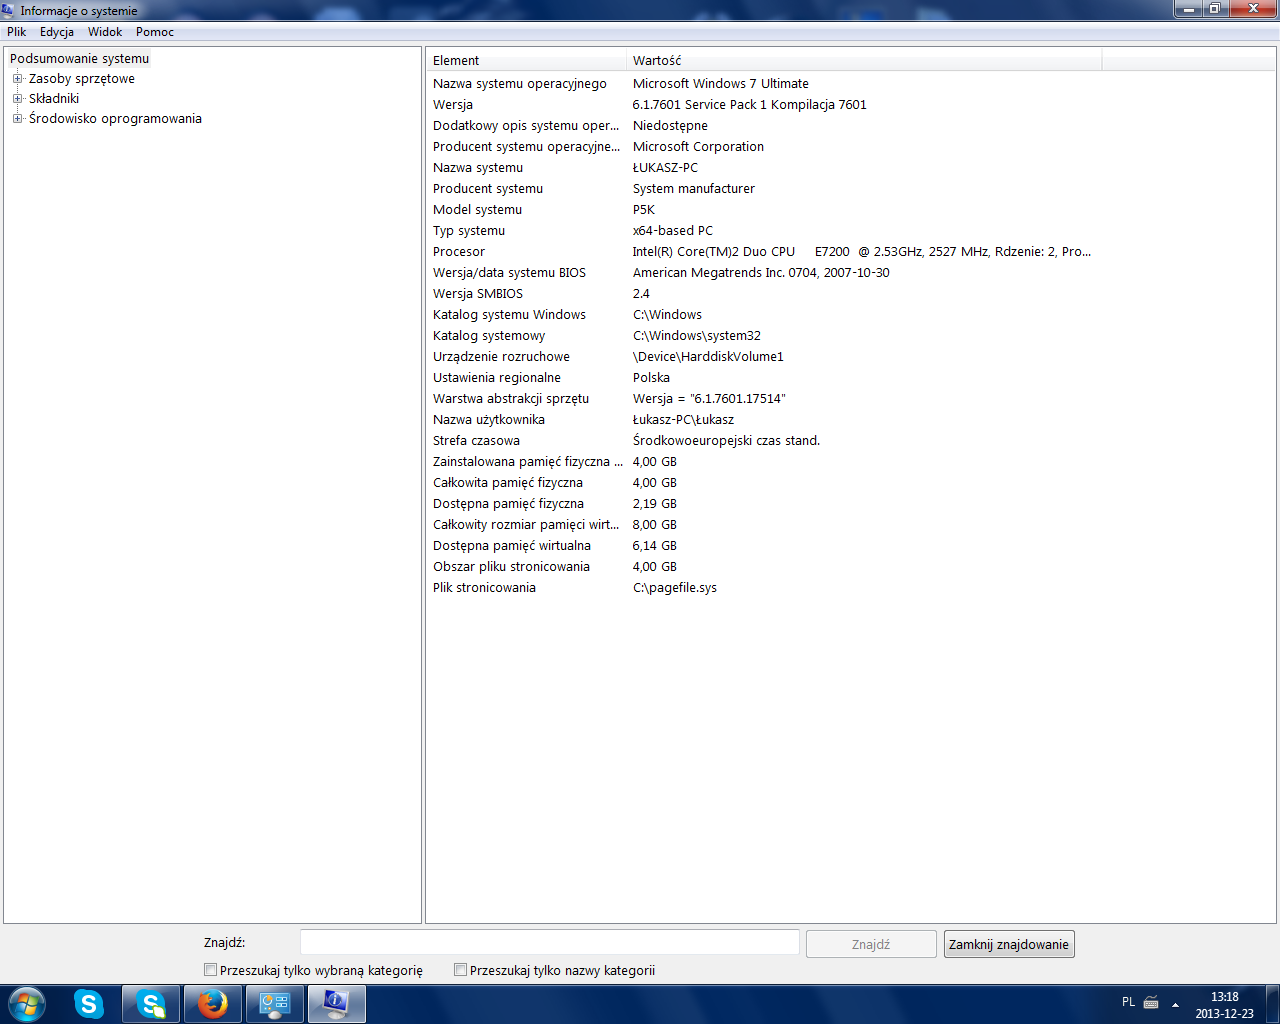Select the 'Nazwa użytkownika' row label
Screen dimensions: 1280x1024
pos(489,419)
